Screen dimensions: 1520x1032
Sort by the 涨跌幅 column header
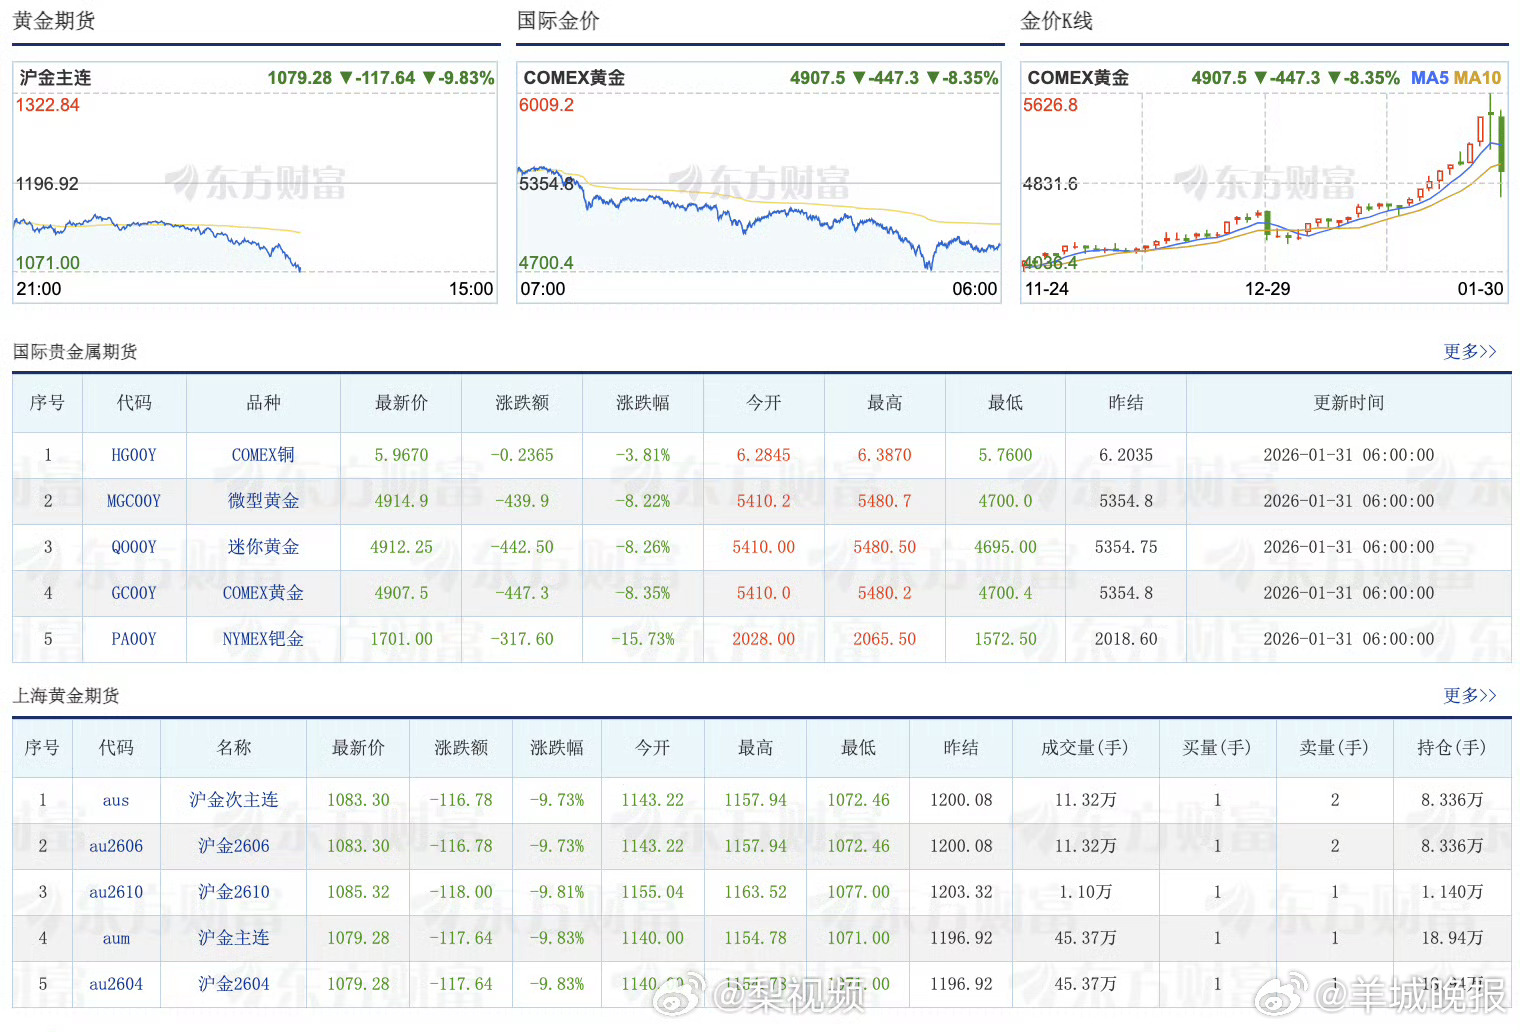tap(642, 403)
